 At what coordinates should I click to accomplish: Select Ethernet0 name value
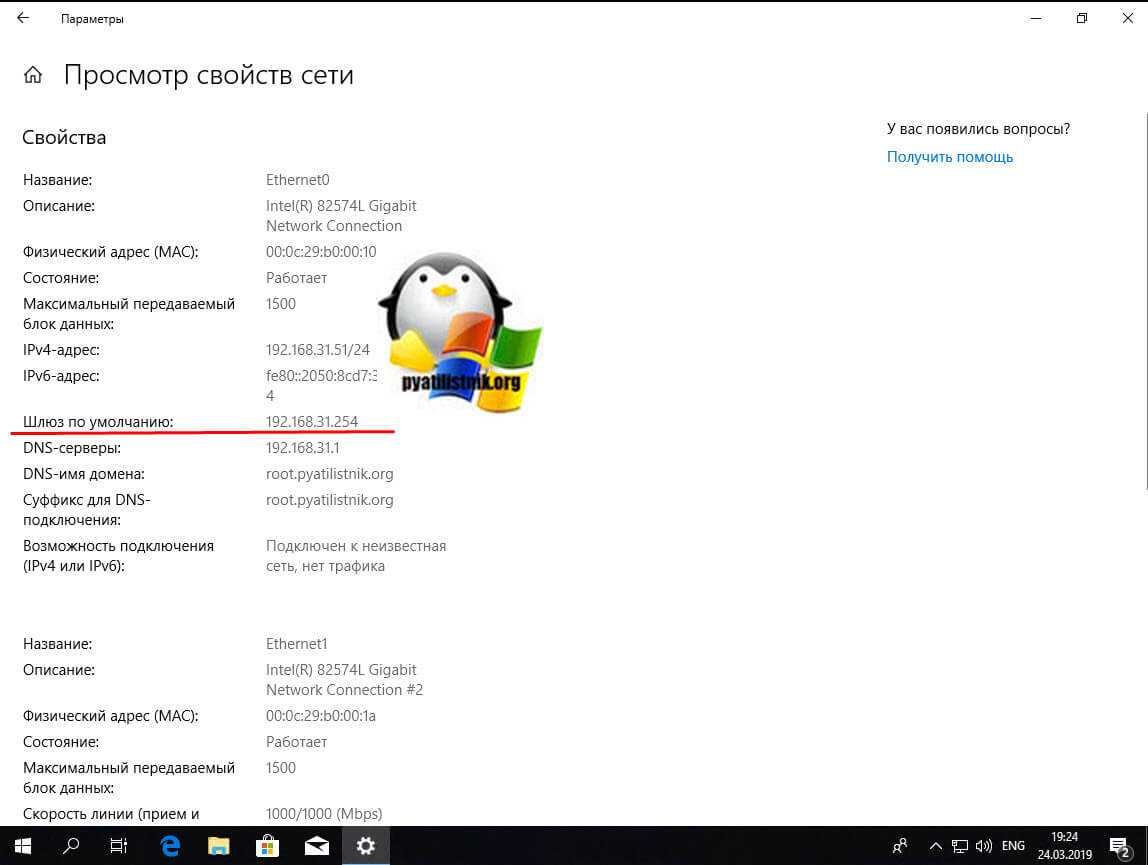tap(297, 179)
